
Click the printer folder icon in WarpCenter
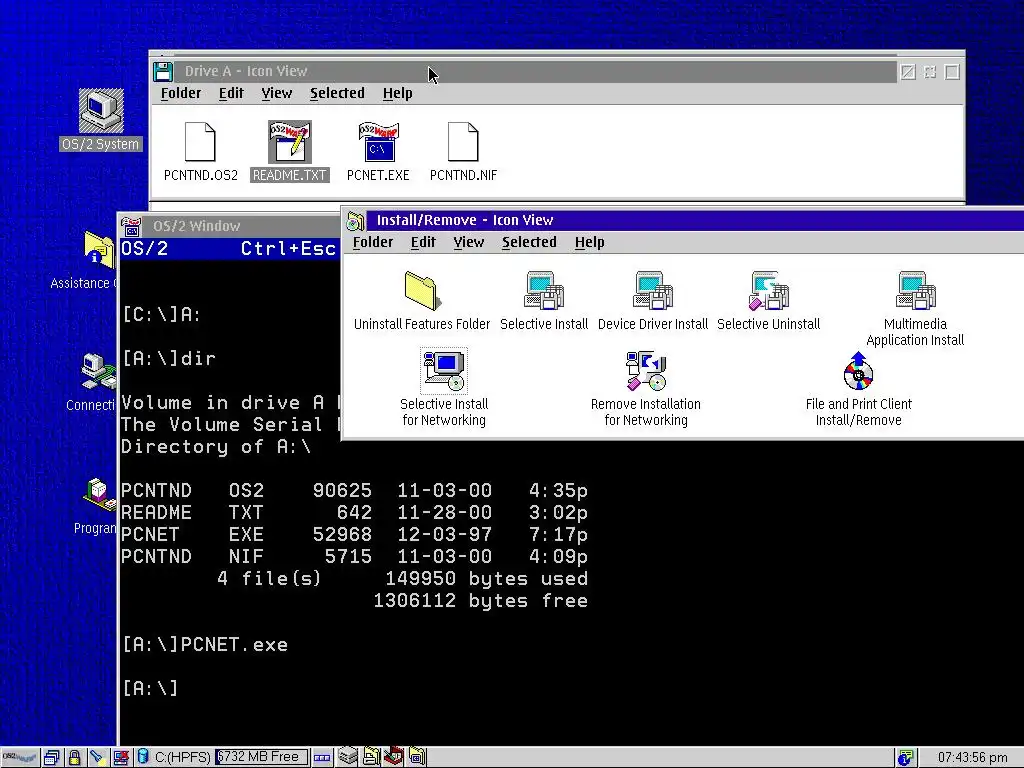point(371,757)
